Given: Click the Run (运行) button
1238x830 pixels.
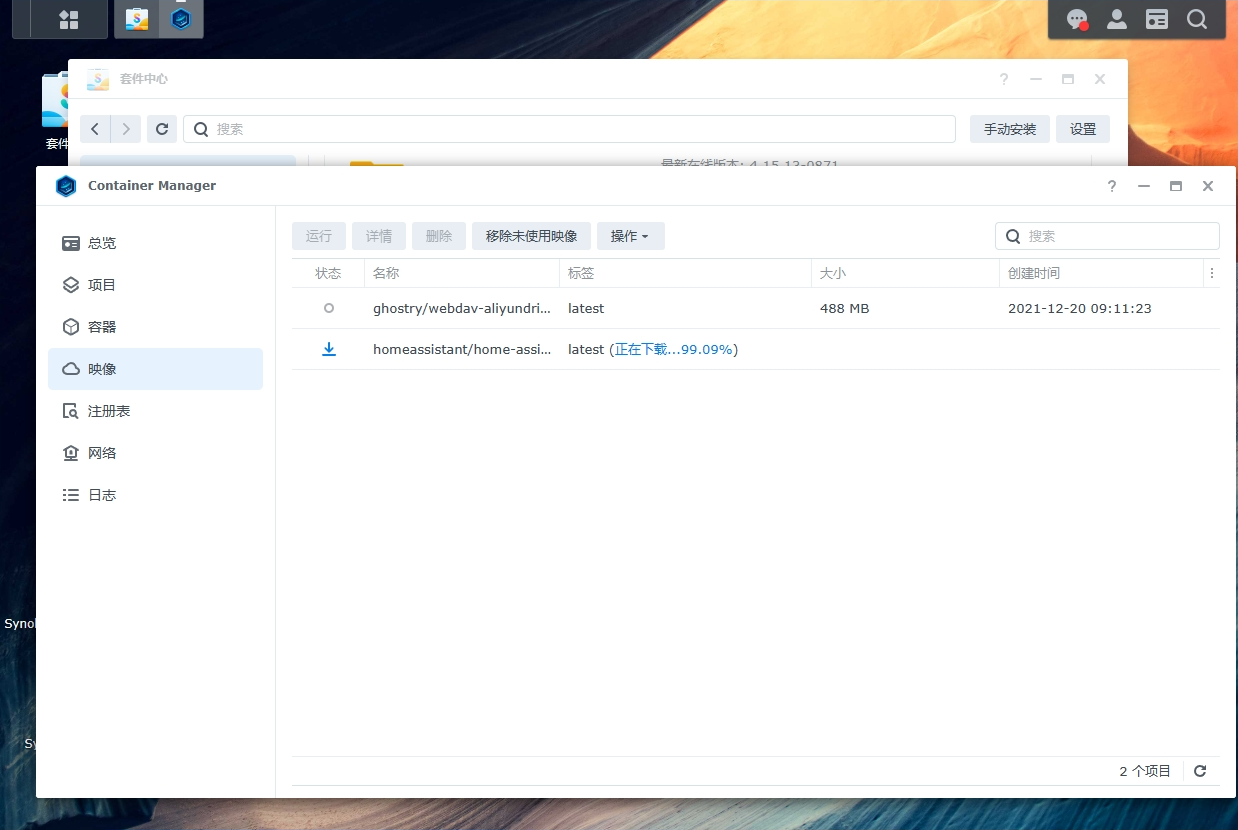Looking at the screenshot, I should (x=319, y=236).
